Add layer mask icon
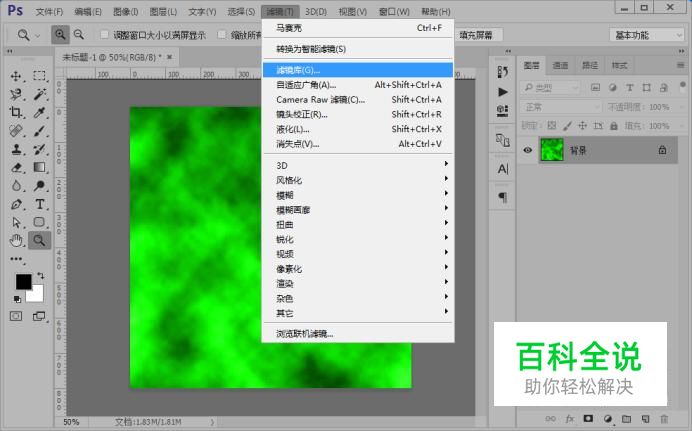The width and height of the screenshot is (692, 431). (588, 419)
